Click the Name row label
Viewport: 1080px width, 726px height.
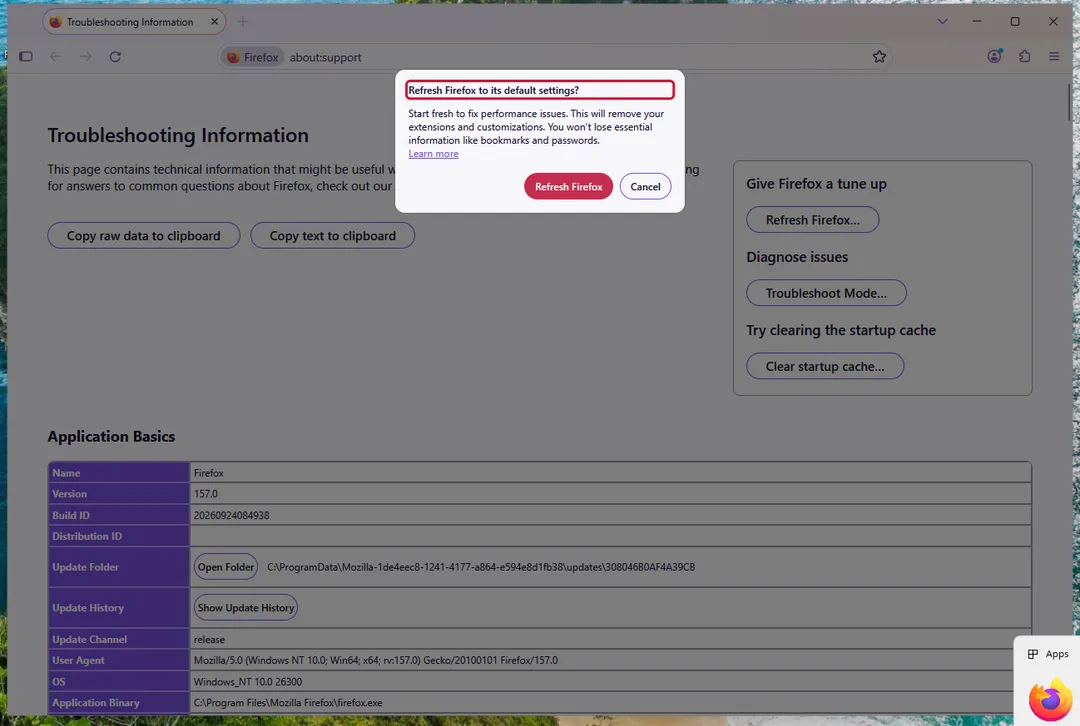[x=66, y=473]
